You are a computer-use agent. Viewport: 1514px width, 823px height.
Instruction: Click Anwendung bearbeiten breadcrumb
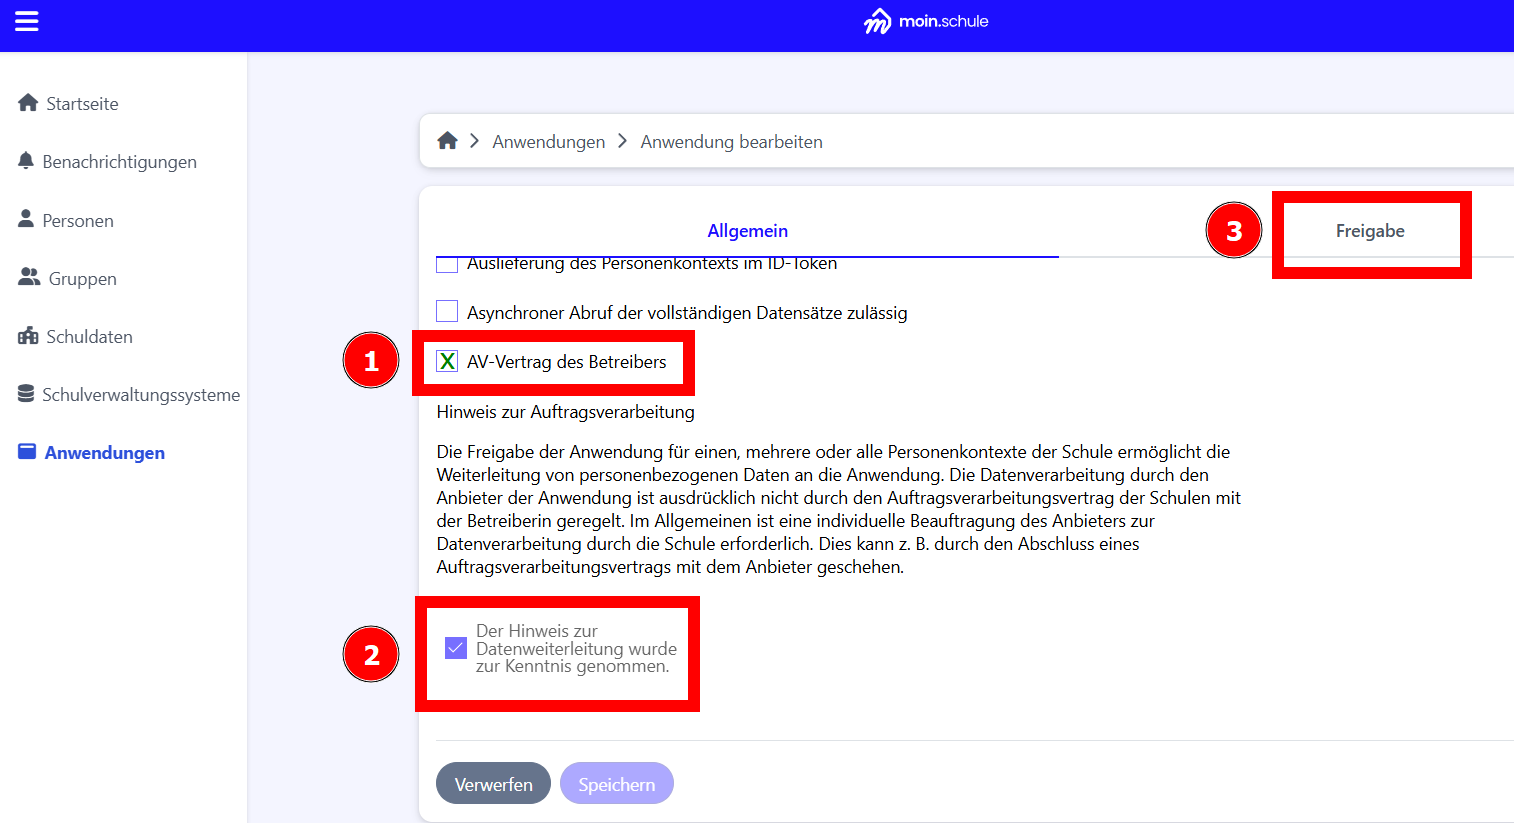(732, 142)
